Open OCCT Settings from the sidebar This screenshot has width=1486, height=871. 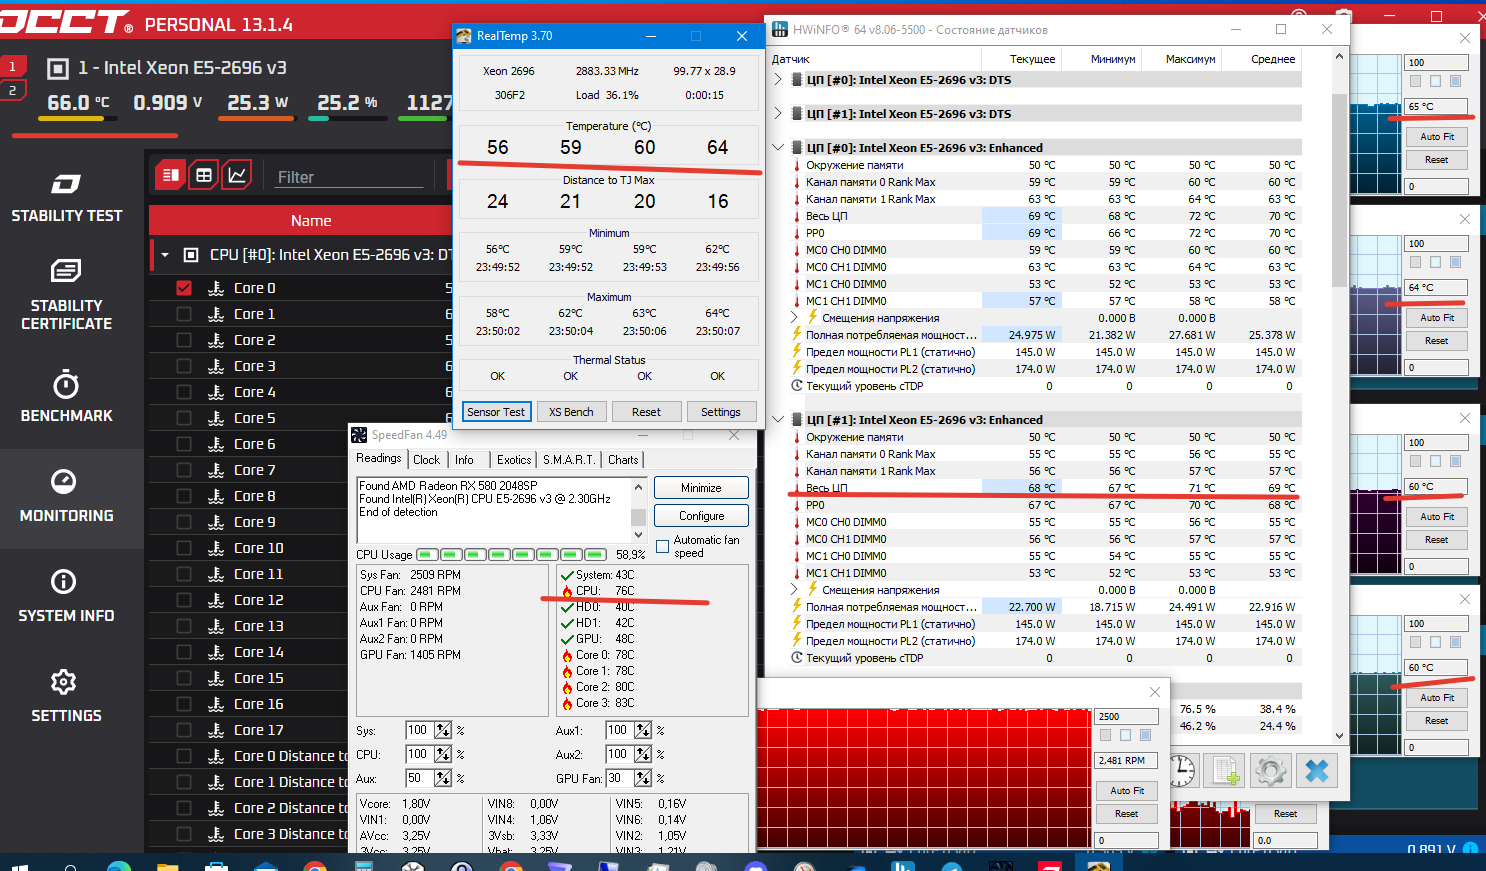pyautogui.click(x=66, y=696)
